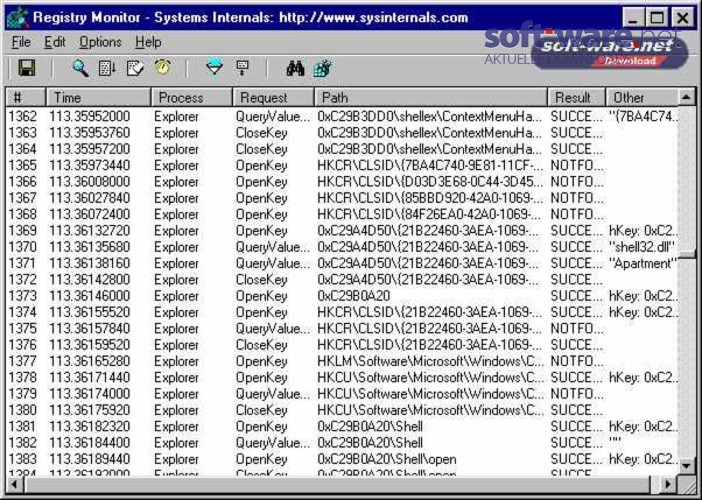The height and width of the screenshot is (500, 702).
Task: Click the vertical scrollbar up arrow
Action: tap(687, 97)
